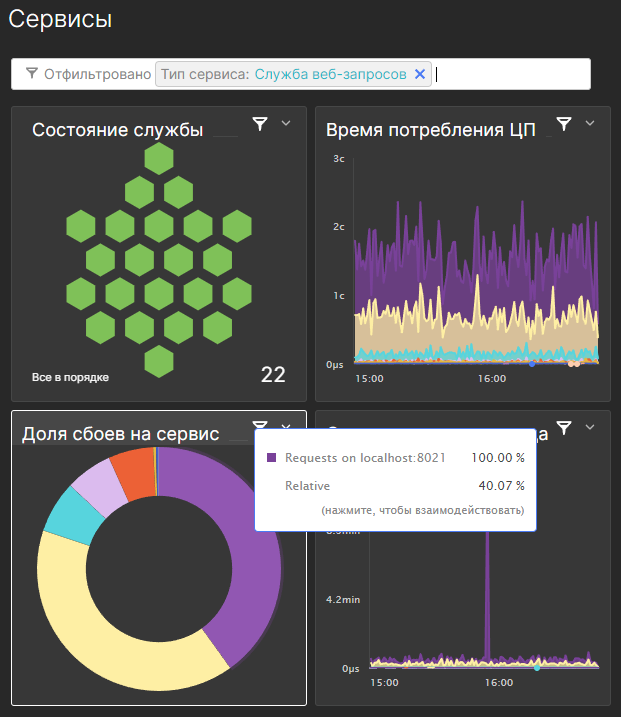This screenshot has height=717, width=621.
Task: Click filter icon on the tooltip-covered chart tile
Action: (x=564, y=428)
